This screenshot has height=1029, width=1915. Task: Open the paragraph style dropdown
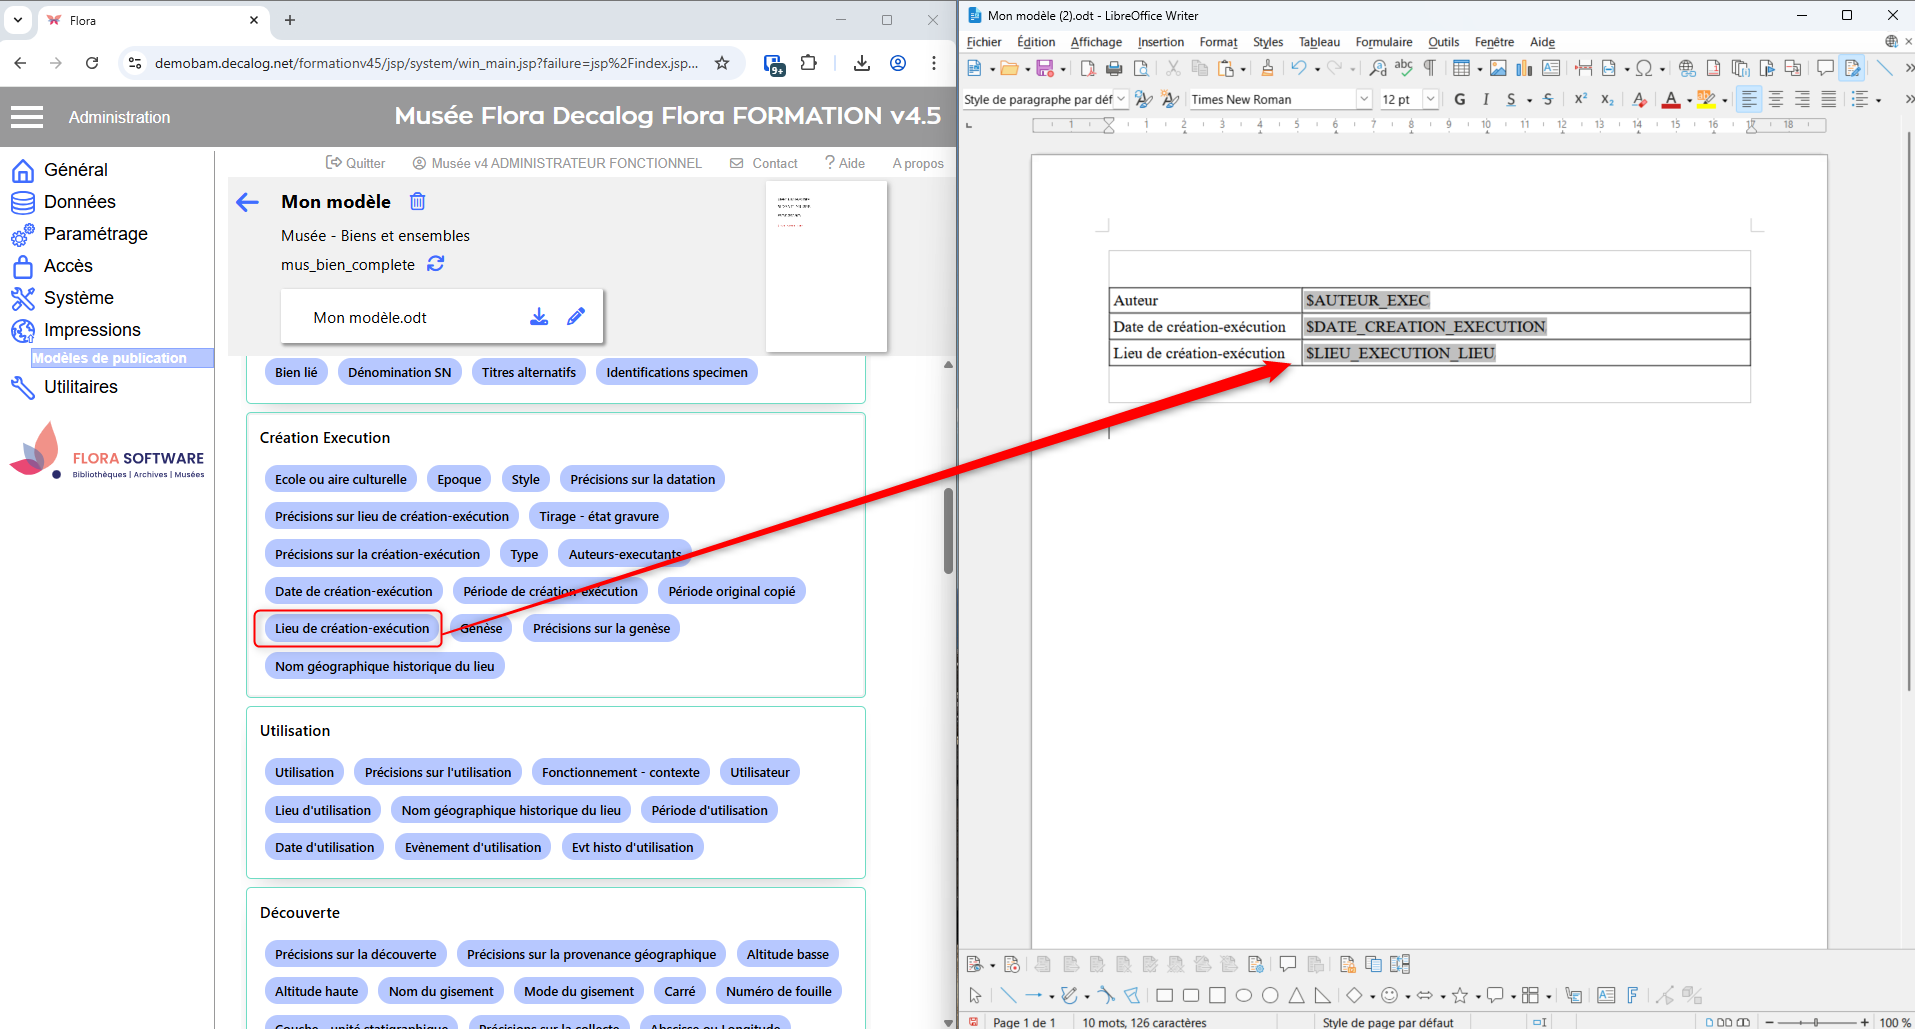coord(1121,99)
